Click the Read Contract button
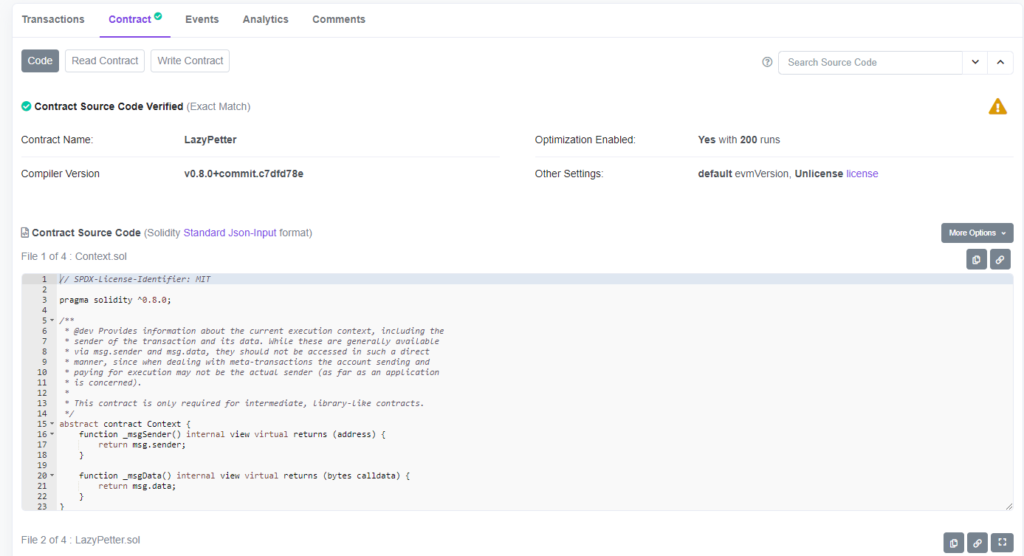 (x=105, y=61)
